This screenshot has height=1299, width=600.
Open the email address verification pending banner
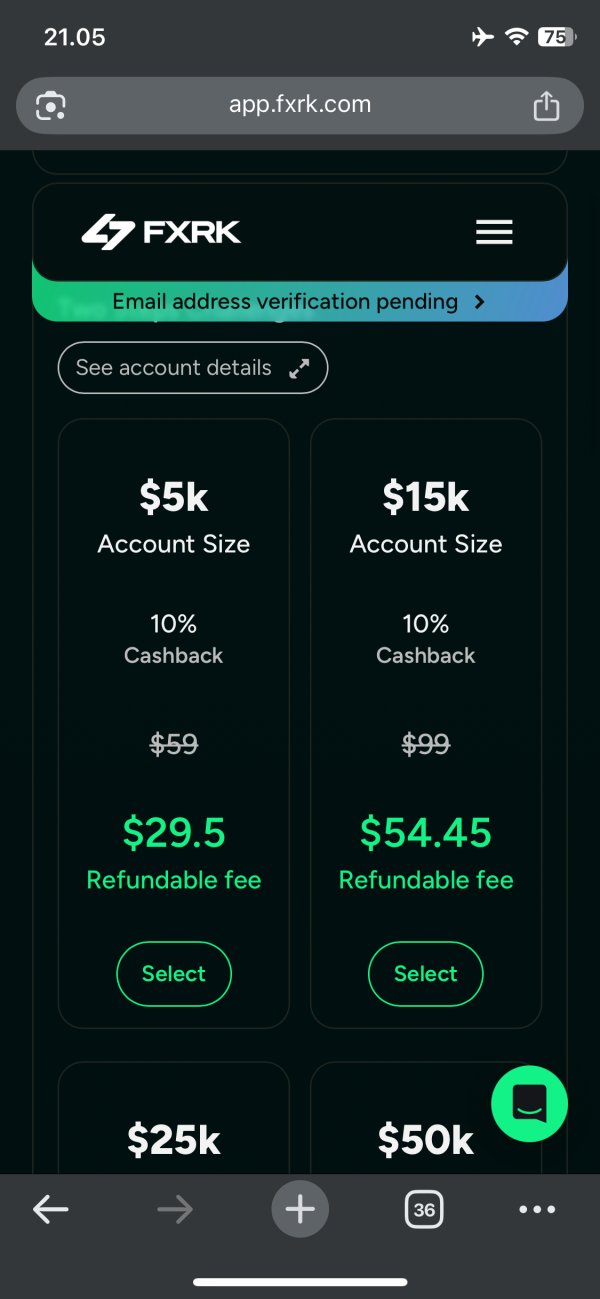tap(285, 301)
